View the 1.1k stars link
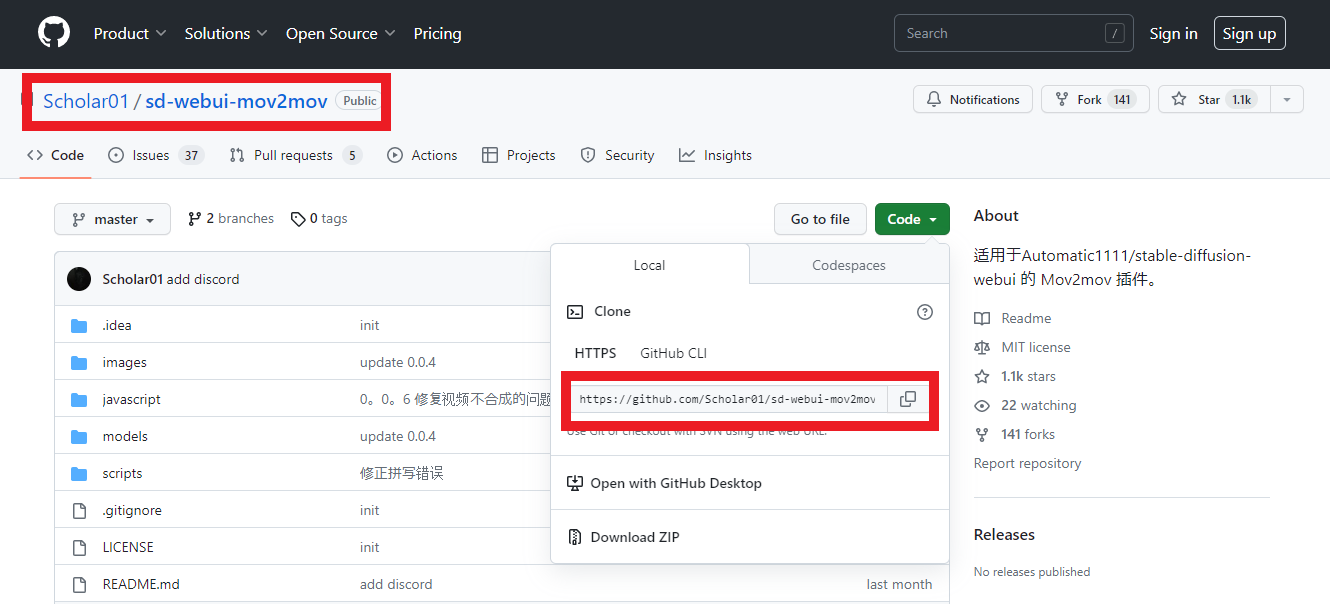The image size is (1330, 604). (1015, 376)
